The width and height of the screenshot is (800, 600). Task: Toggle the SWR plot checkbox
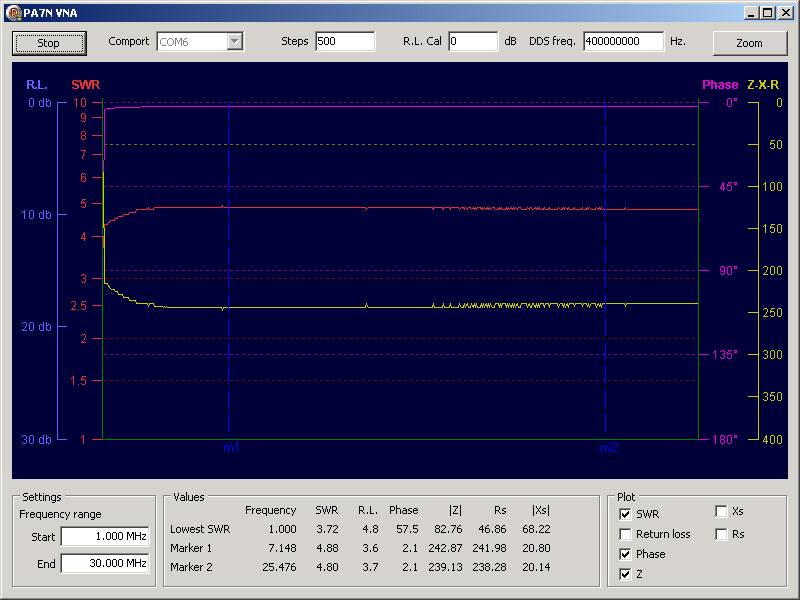coord(626,514)
